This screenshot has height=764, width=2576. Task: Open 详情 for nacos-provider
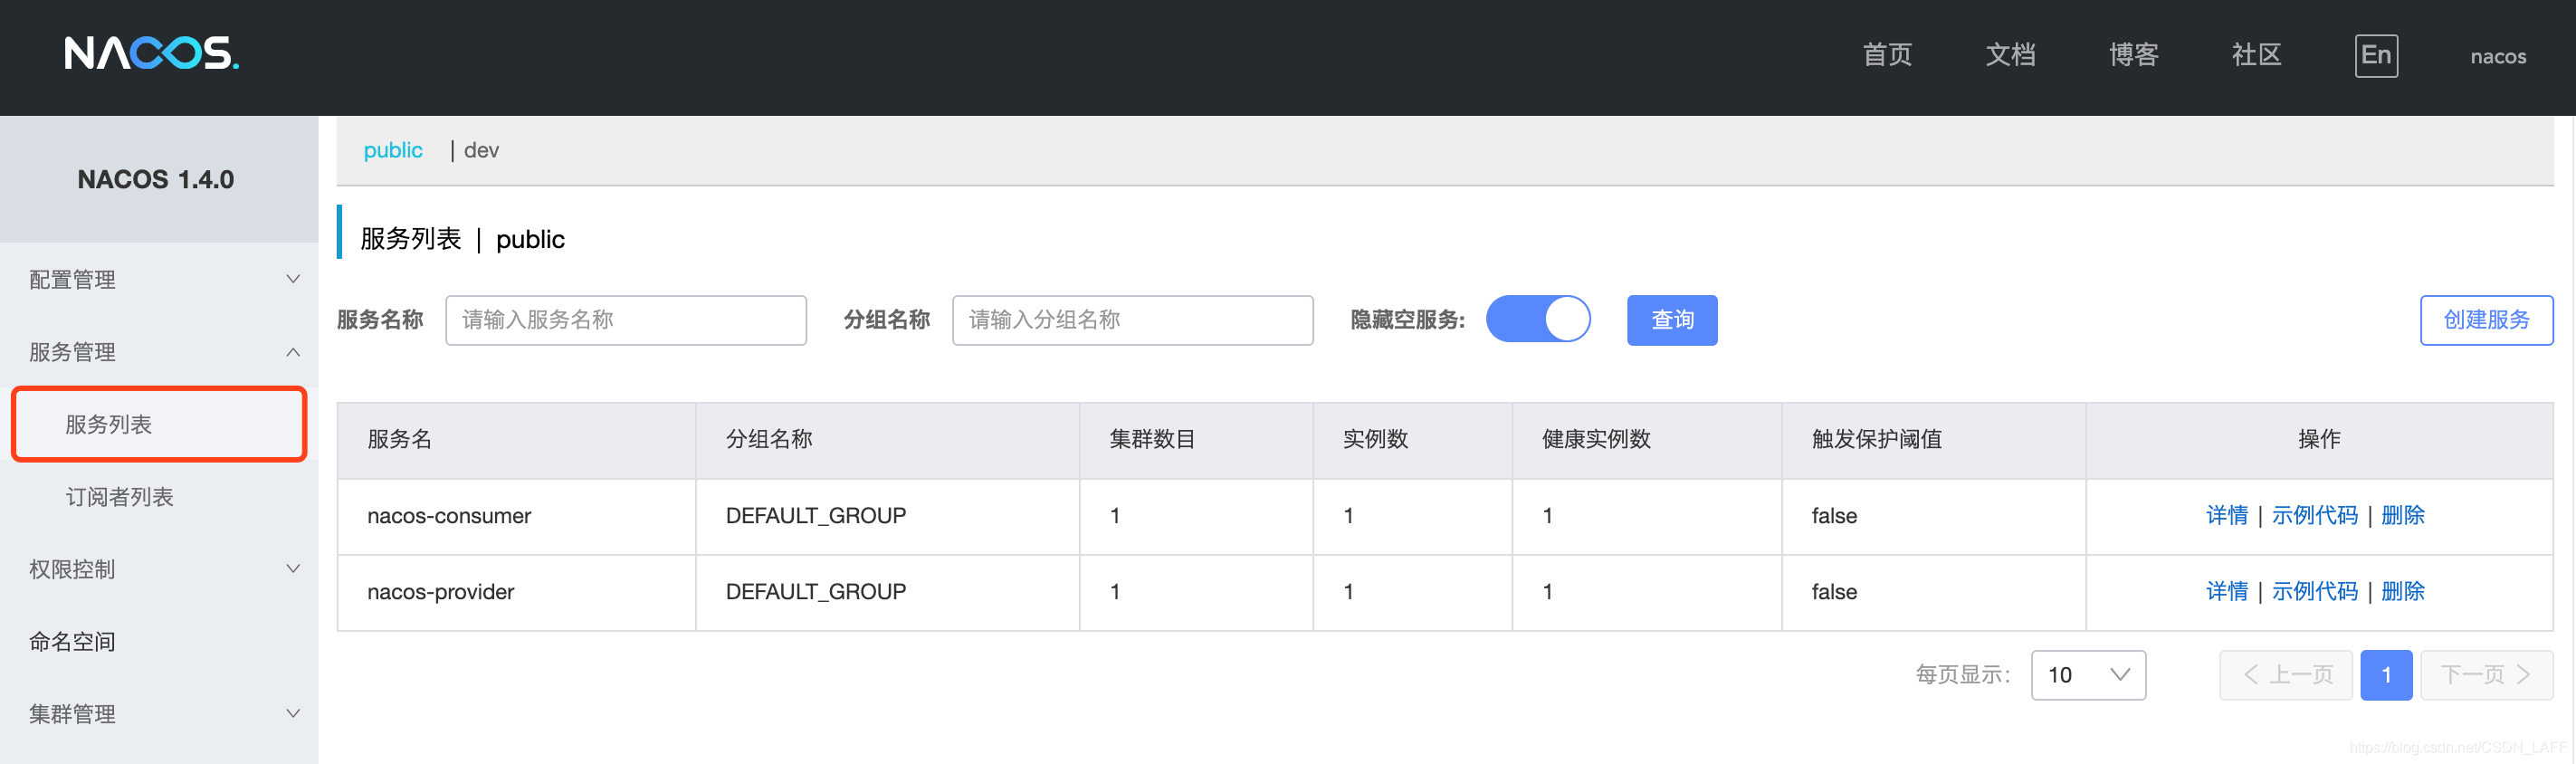(x=2226, y=592)
